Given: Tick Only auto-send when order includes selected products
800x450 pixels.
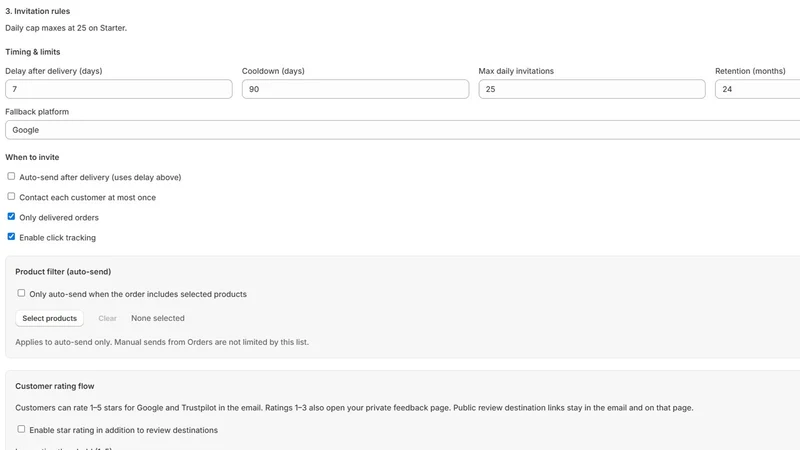Looking at the screenshot, I should click(x=21, y=293).
